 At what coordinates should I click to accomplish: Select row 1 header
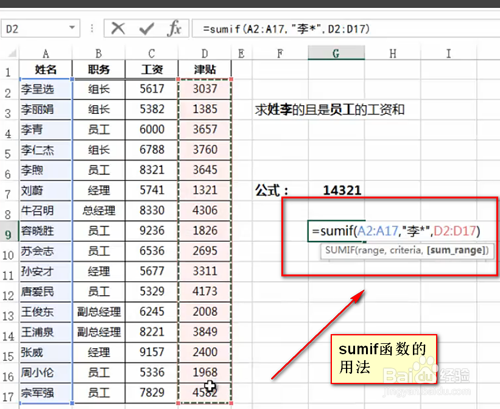coord(8,71)
